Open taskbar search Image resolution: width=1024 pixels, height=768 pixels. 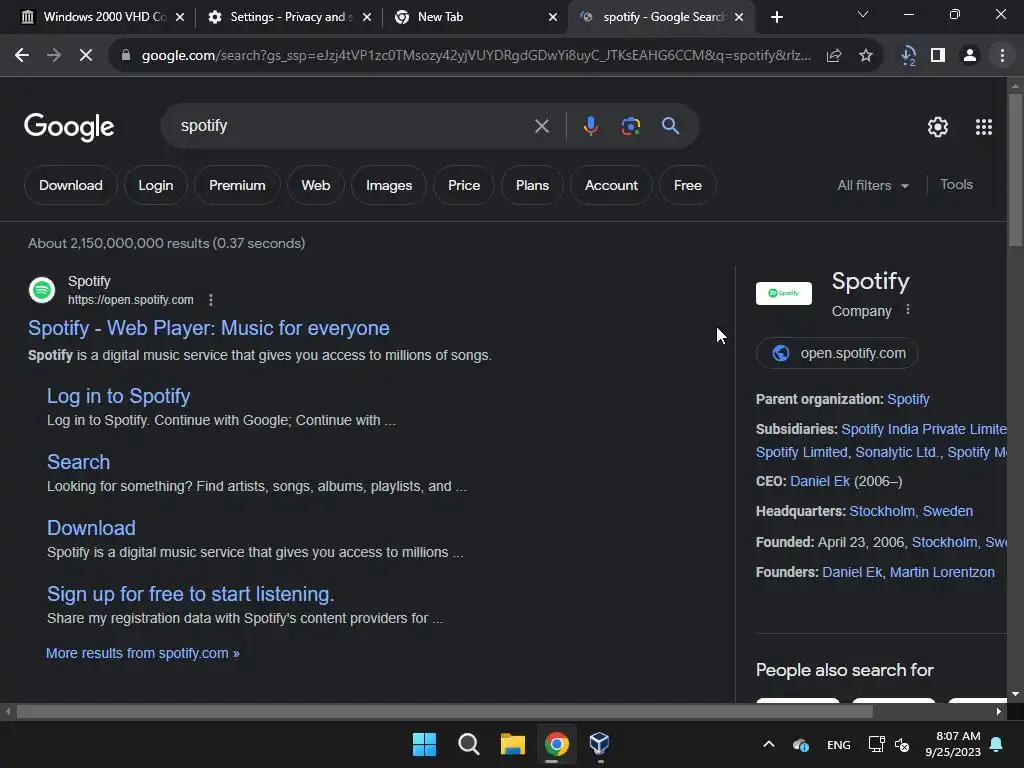[x=468, y=744]
